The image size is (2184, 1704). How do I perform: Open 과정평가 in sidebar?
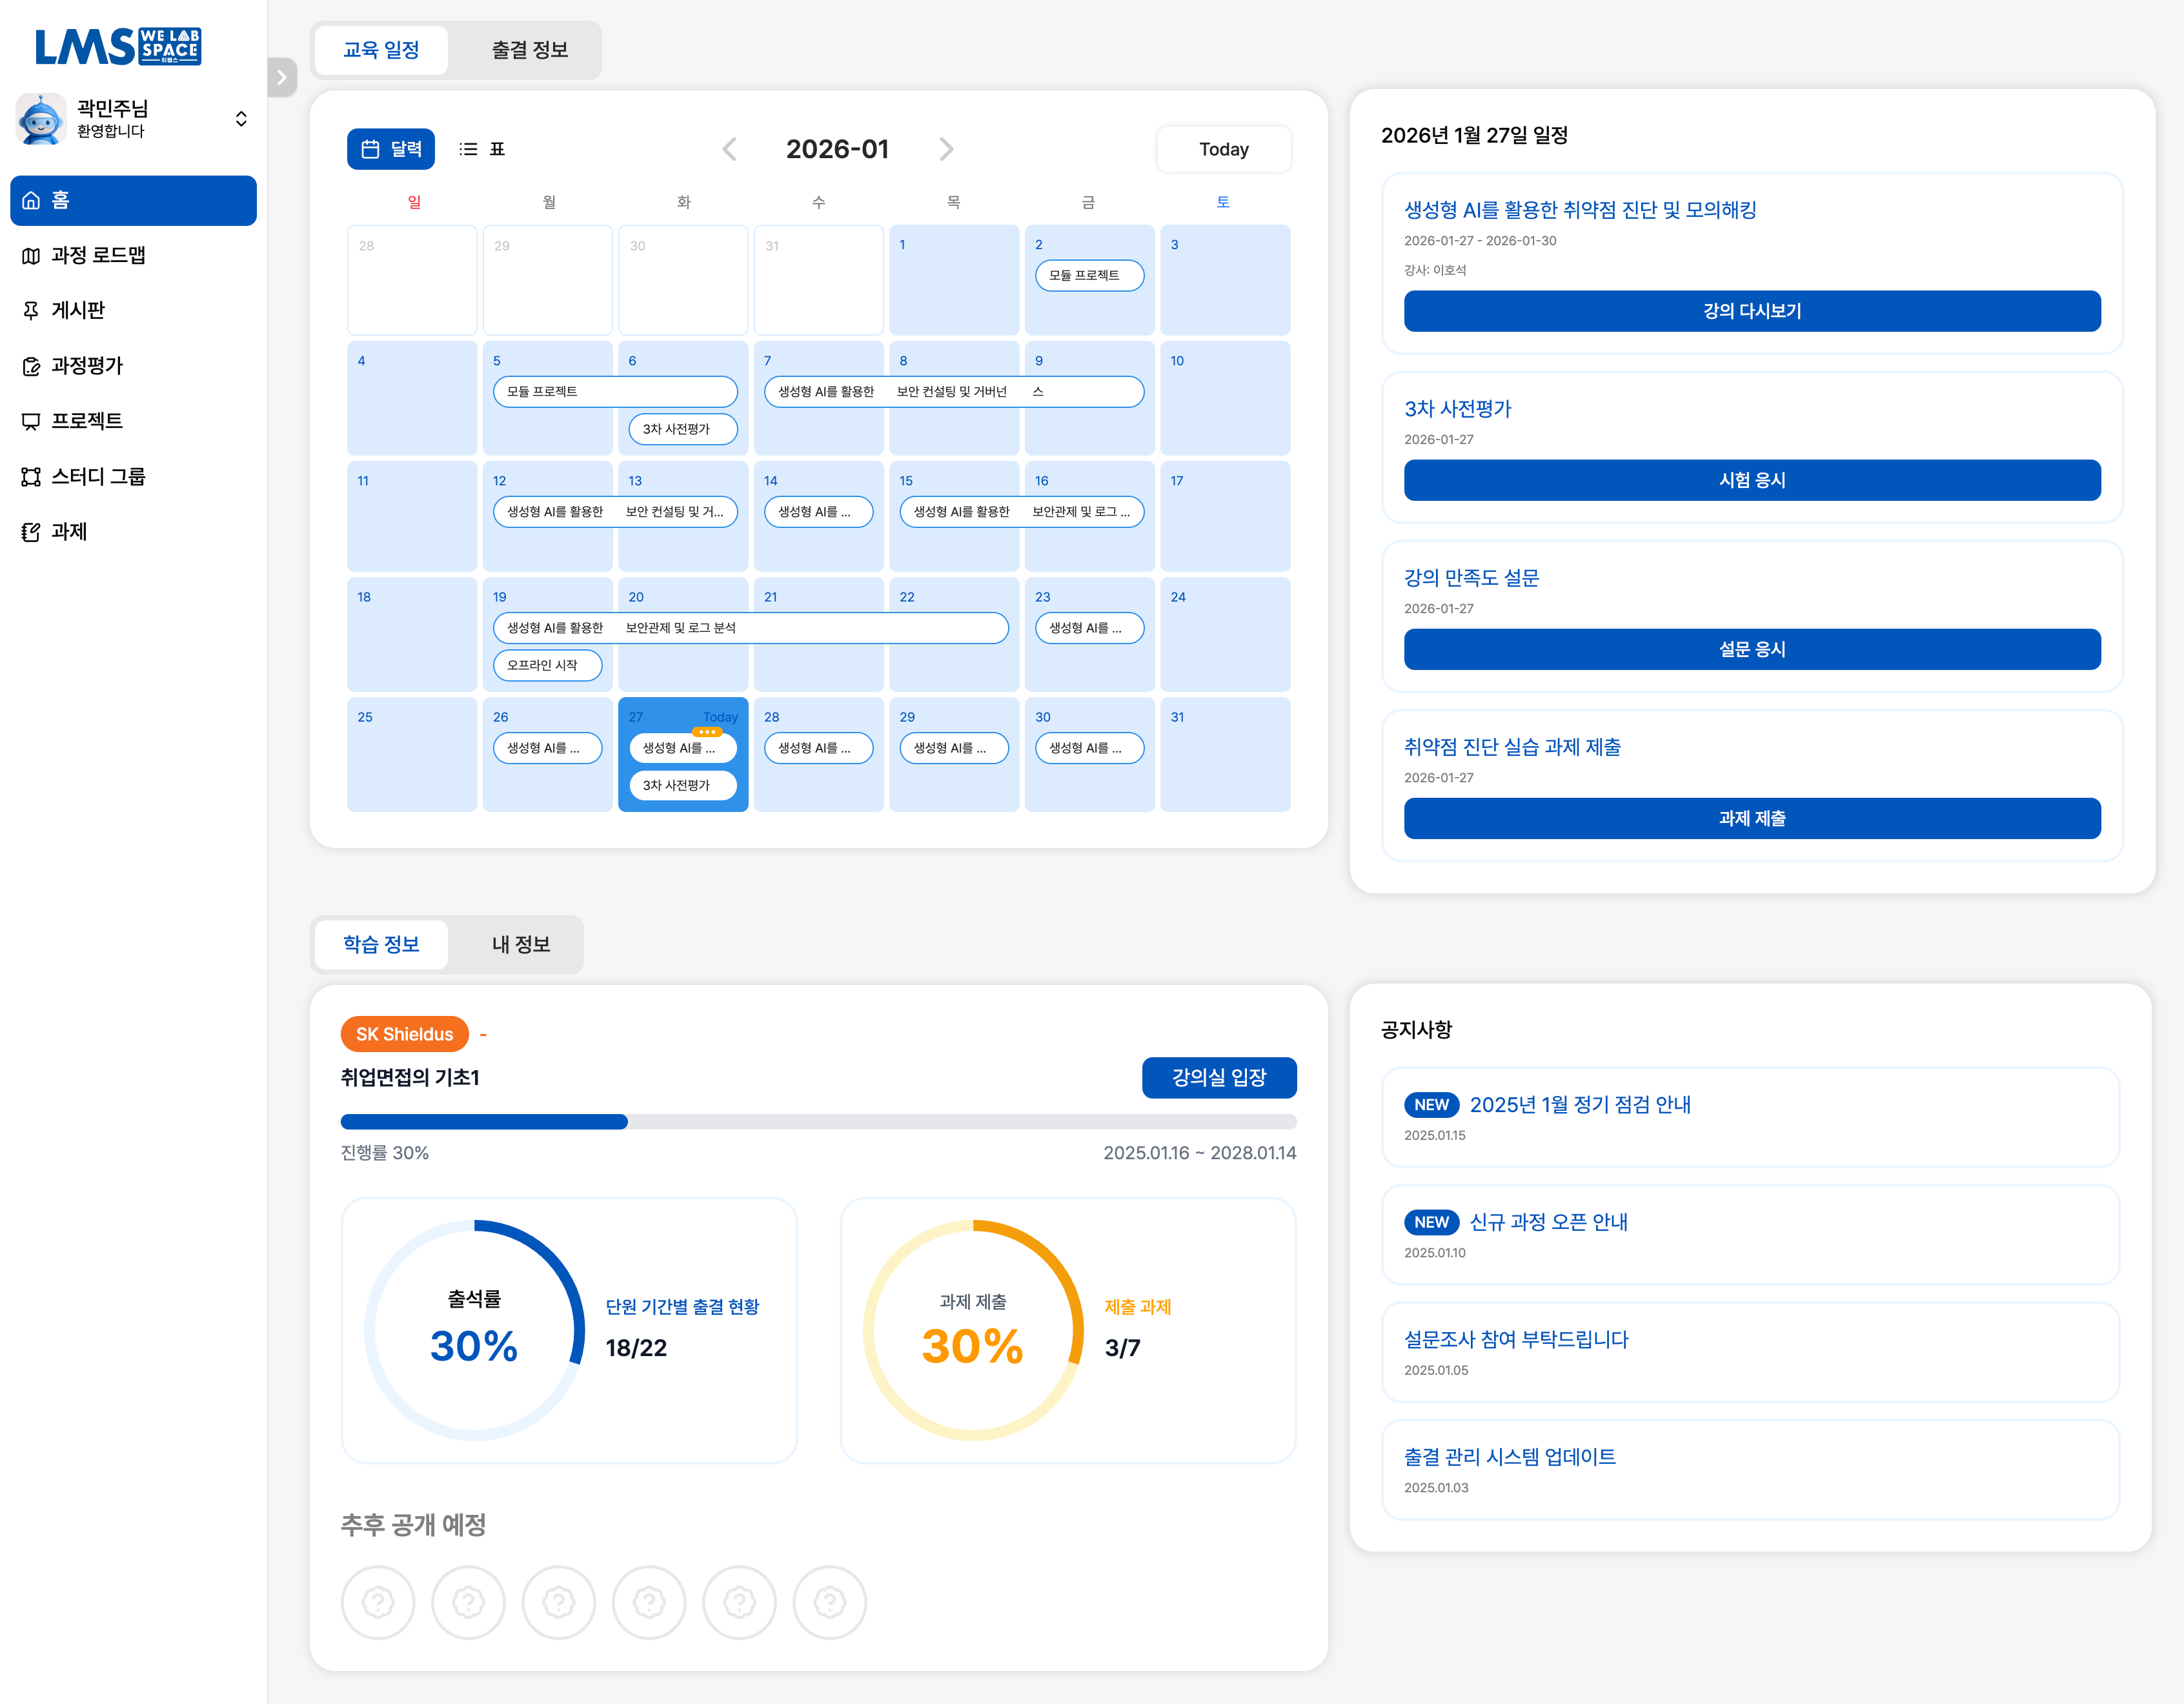pos(133,366)
